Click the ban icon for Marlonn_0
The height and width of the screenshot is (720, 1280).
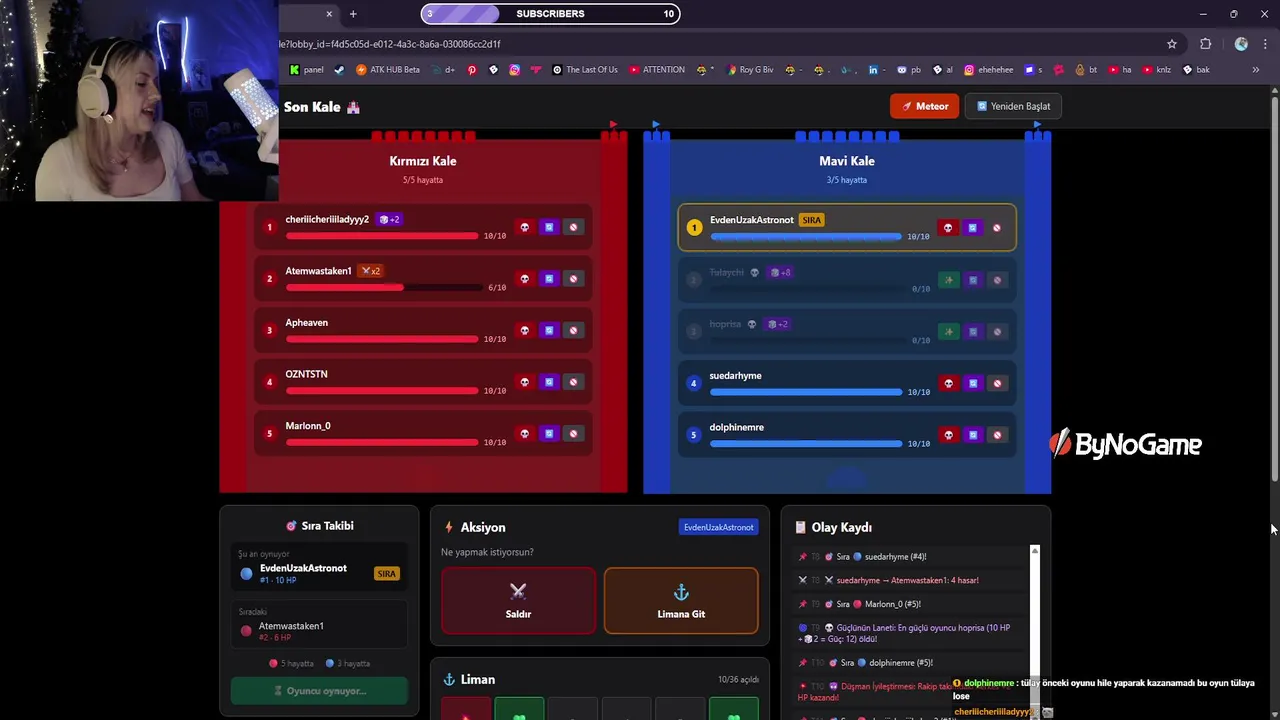coord(573,434)
